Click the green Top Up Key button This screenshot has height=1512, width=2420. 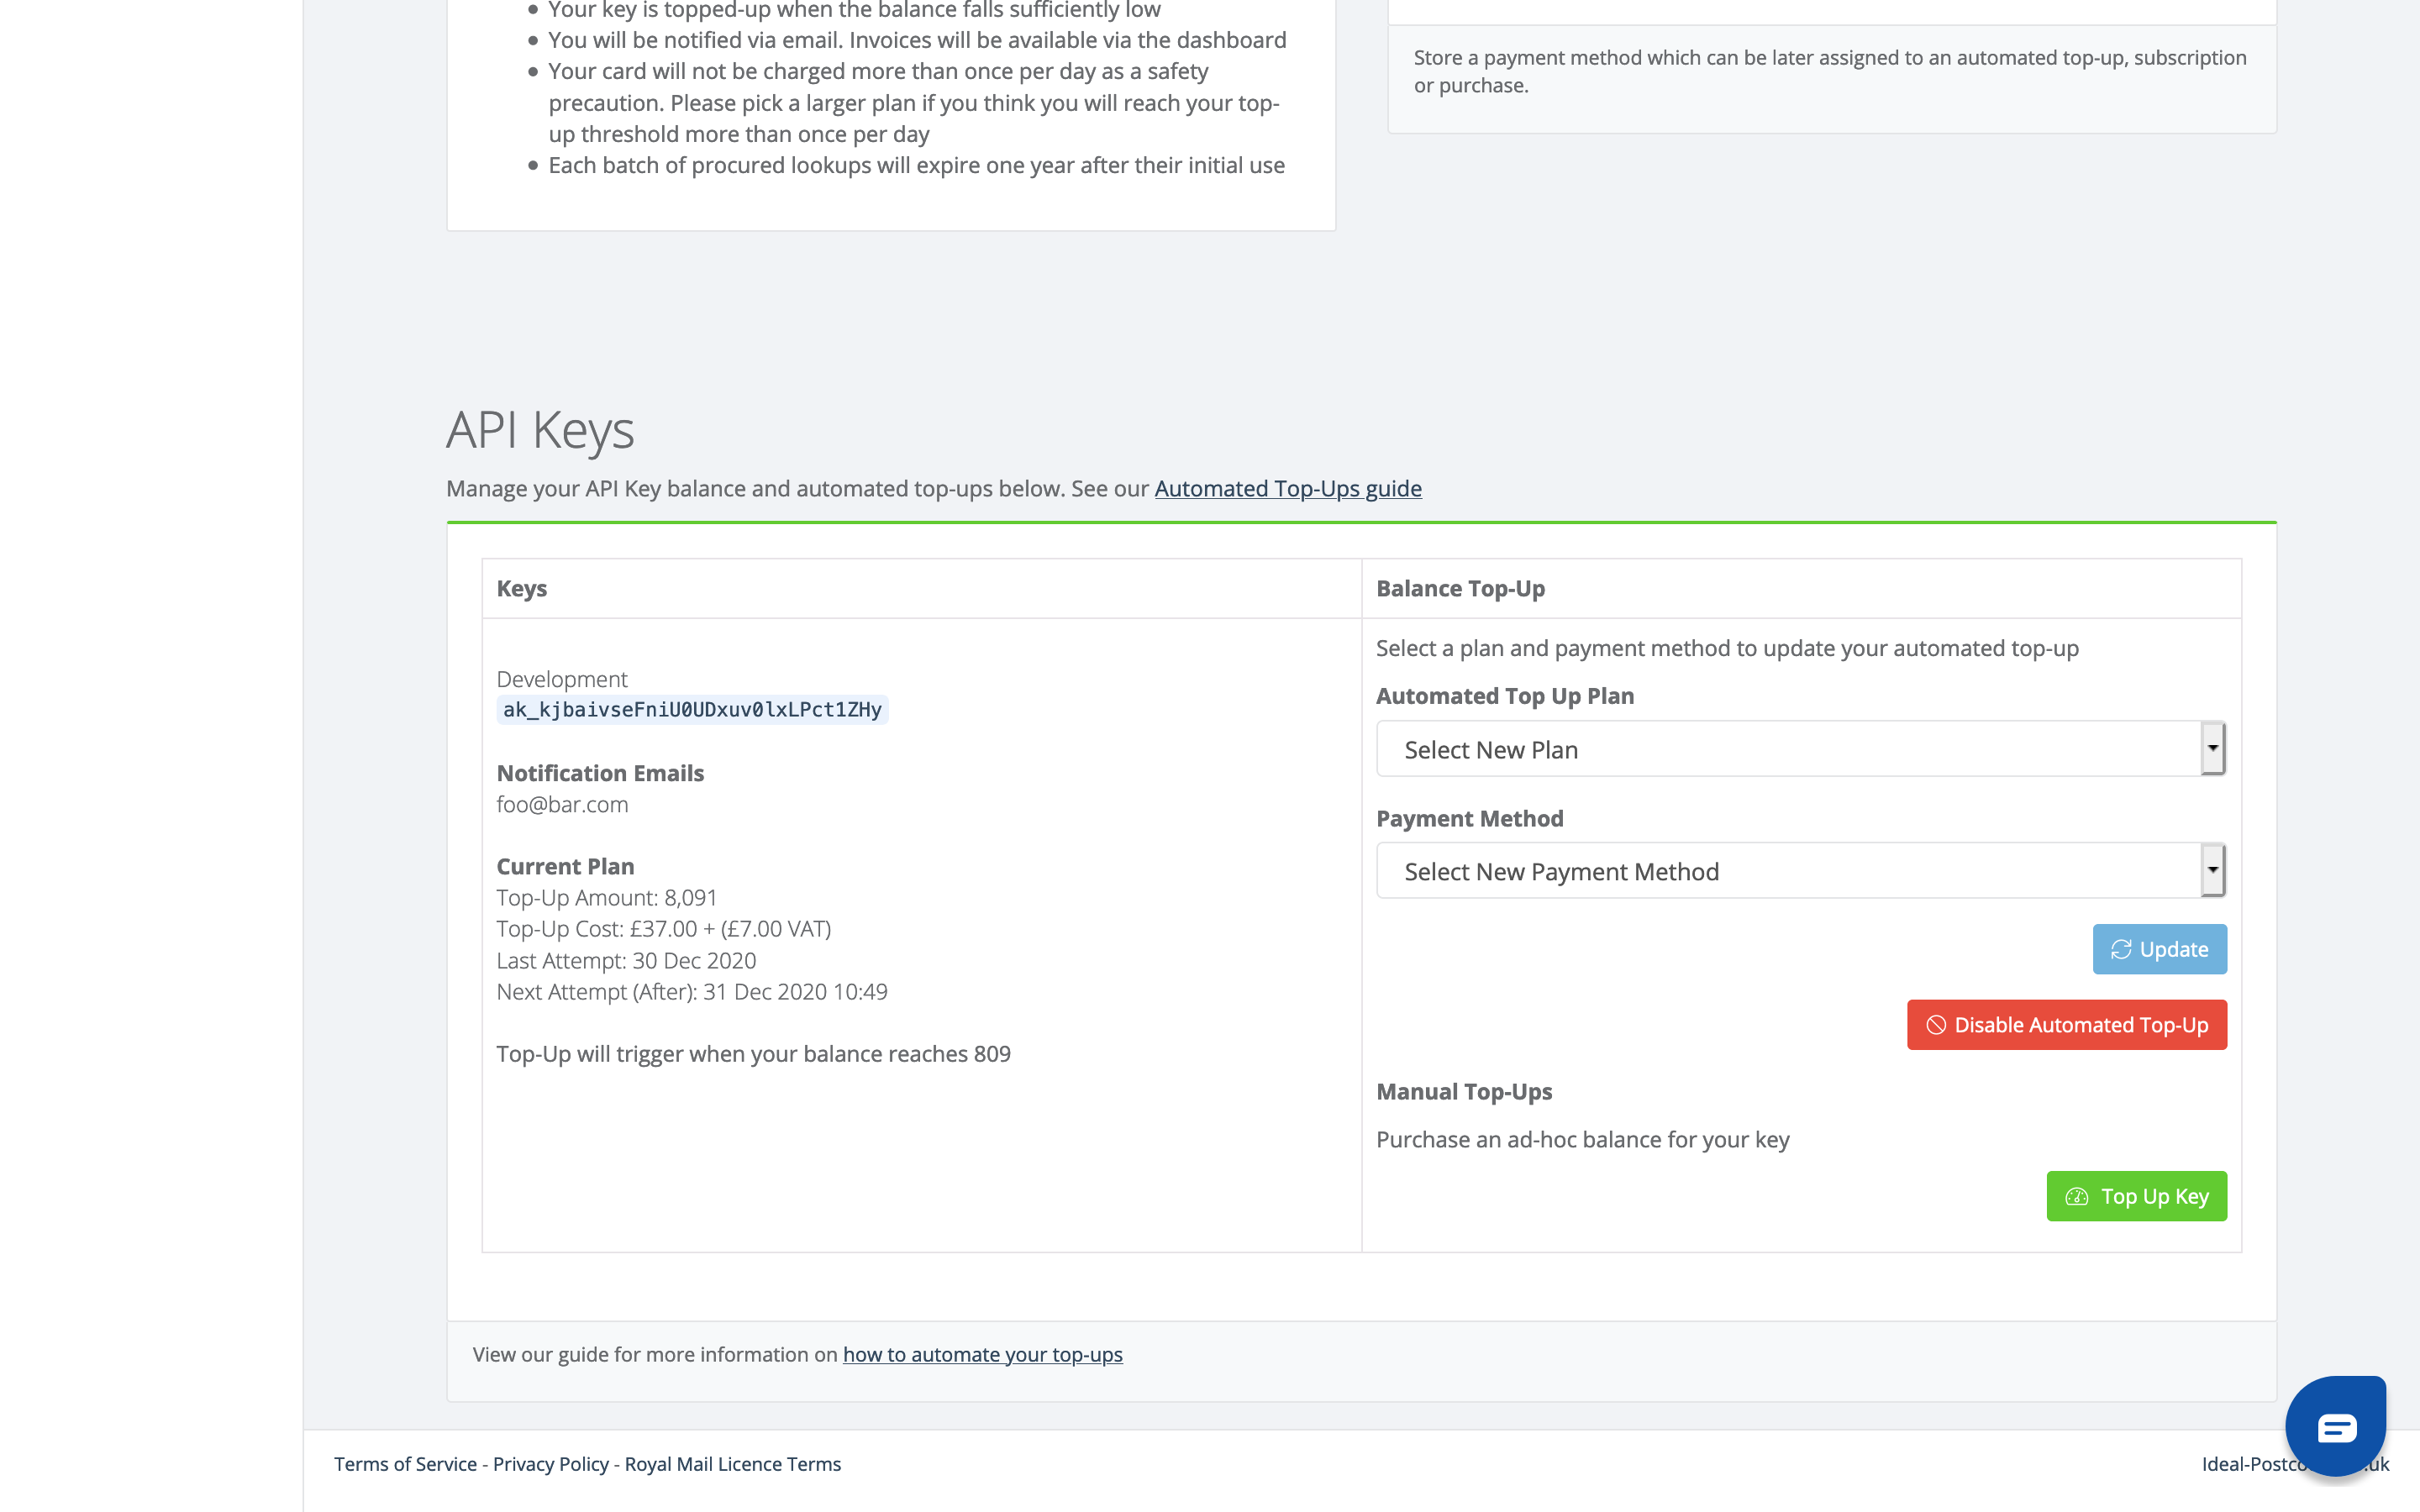click(x=2136, y=1196)
